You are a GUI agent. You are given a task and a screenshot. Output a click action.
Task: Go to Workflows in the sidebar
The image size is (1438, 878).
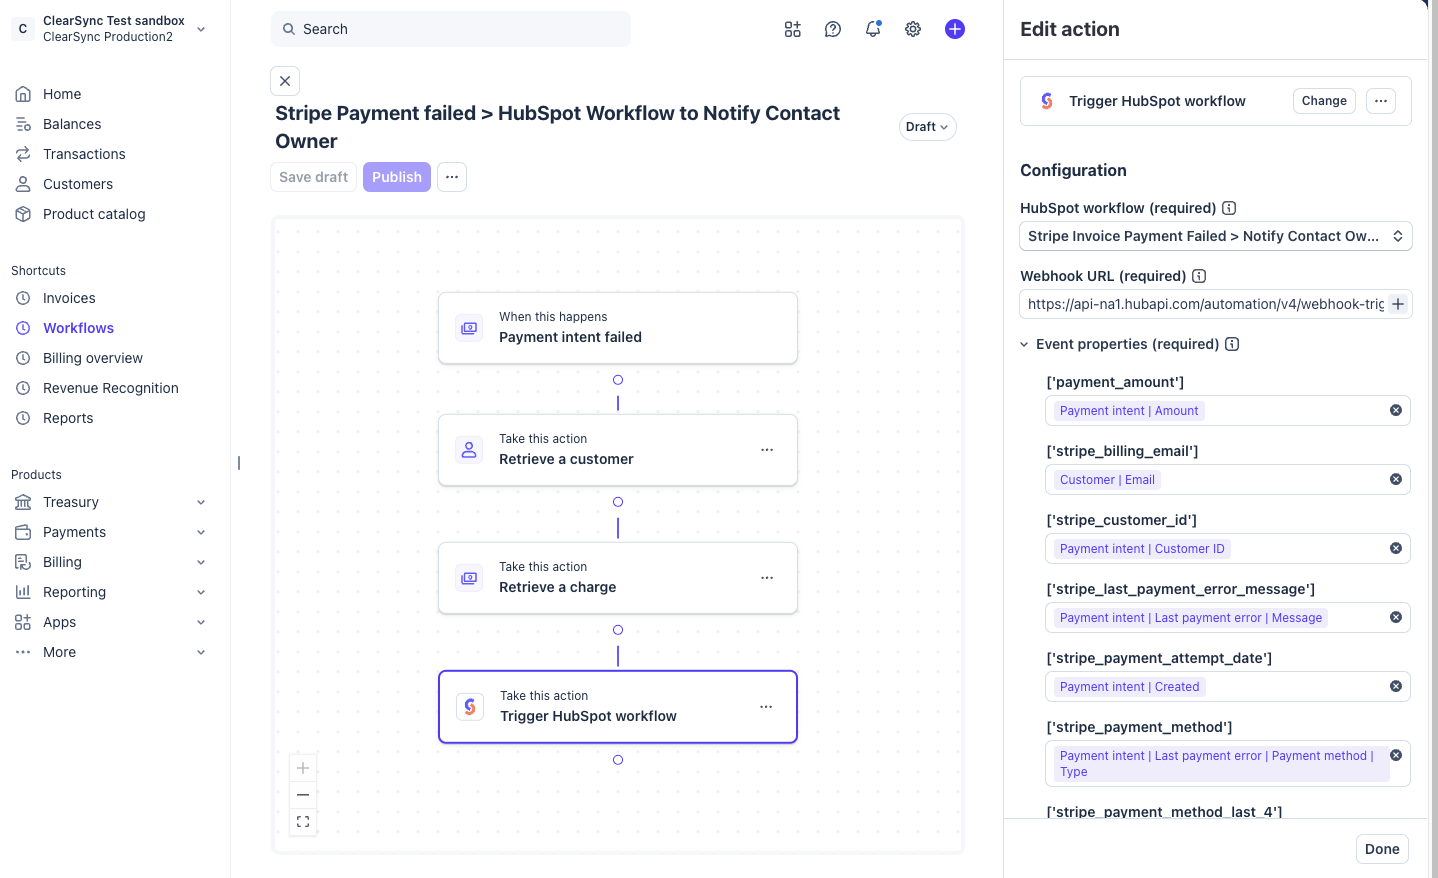click(78, 328)
